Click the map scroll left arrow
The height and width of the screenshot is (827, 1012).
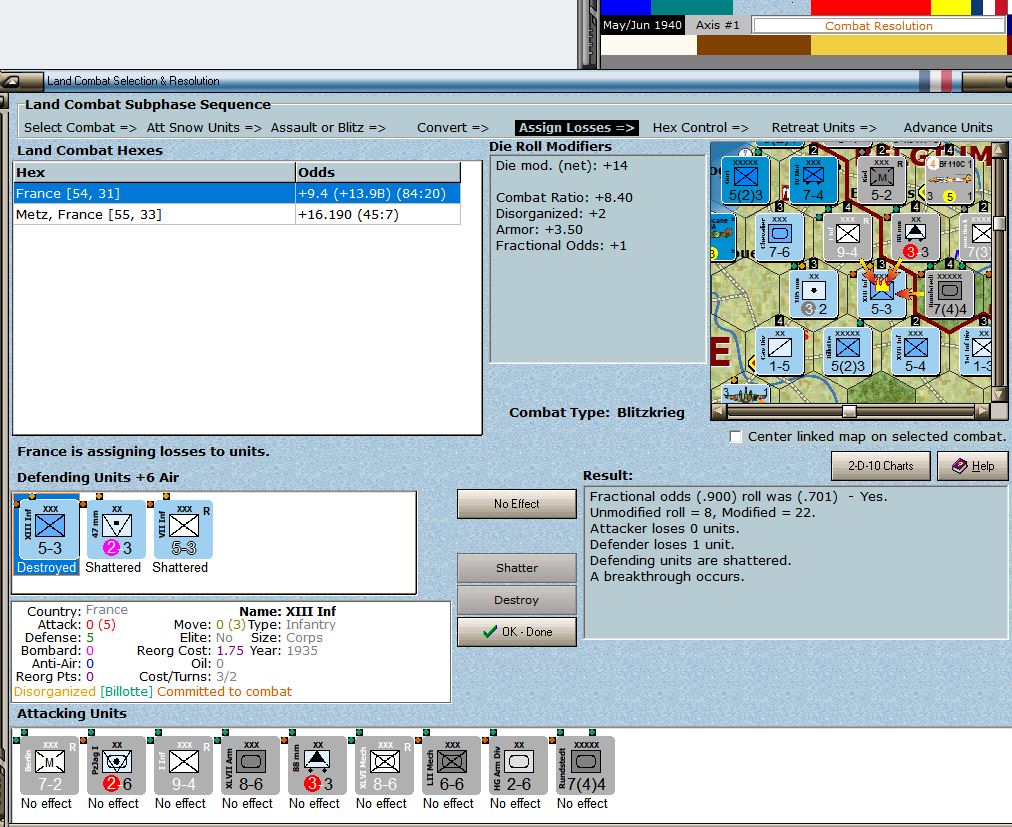tap(718, 411)
